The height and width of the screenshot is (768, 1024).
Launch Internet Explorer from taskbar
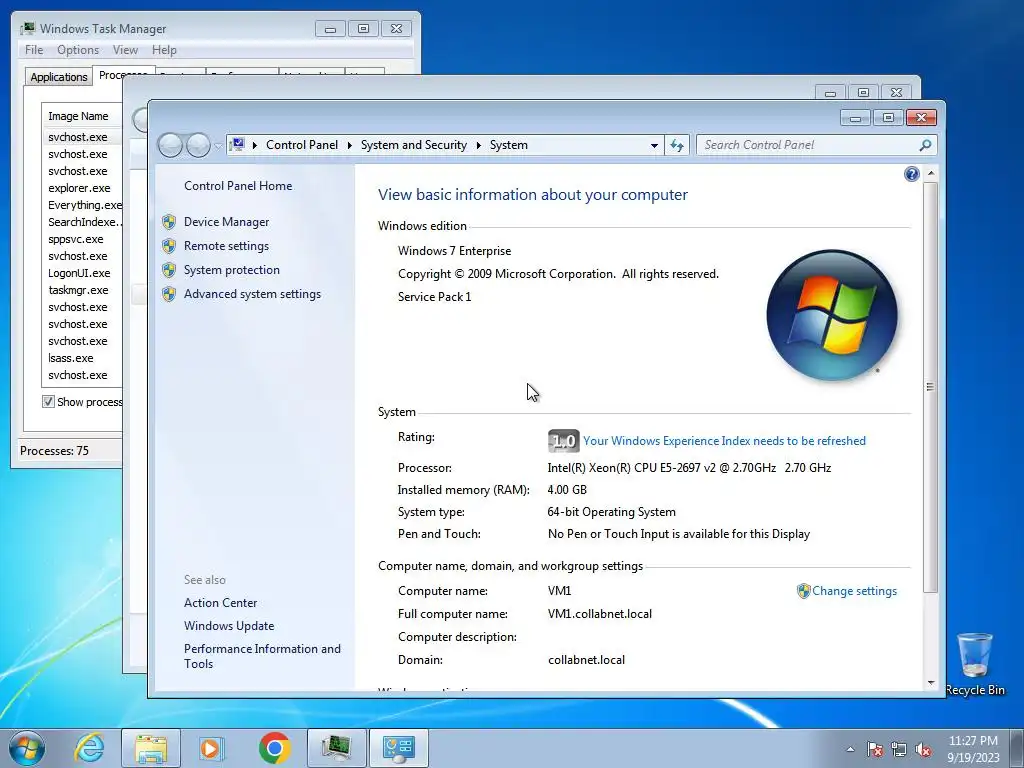pyautogui.click(x=89, y=748)
